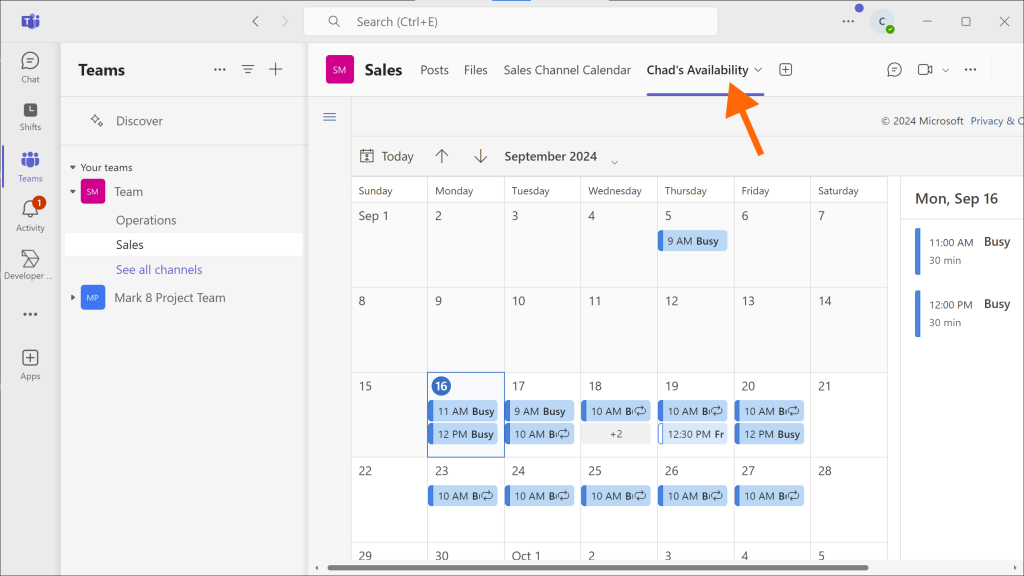Open the meeting options dropdown arrow
This screenshot has height=576, width=1024.
[x=945, y=70]
